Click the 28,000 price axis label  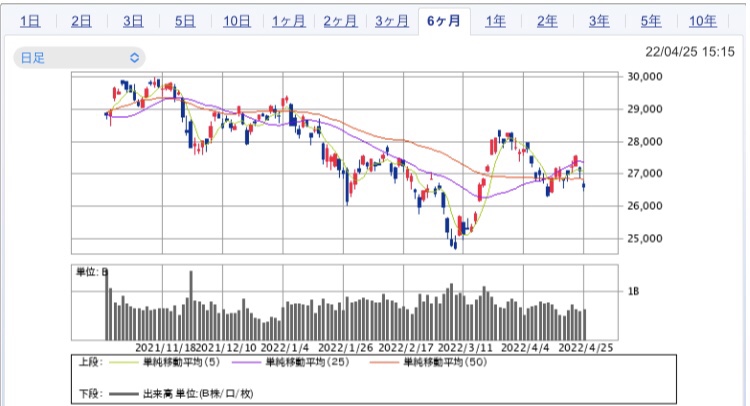pos(644,142)
